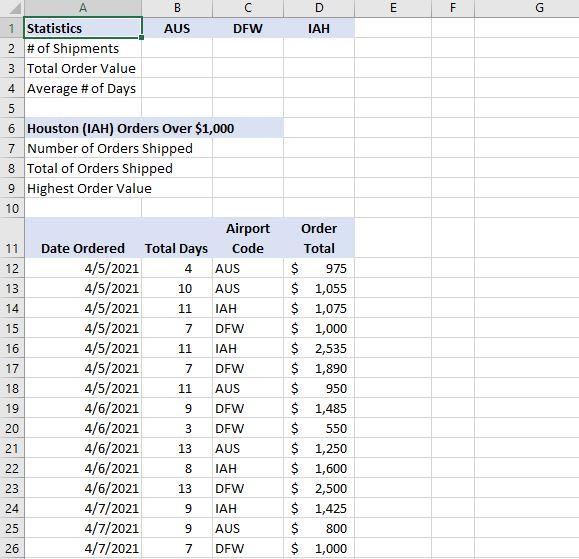Select column C header
The image size is (579, 559).
tap(248, 8)
